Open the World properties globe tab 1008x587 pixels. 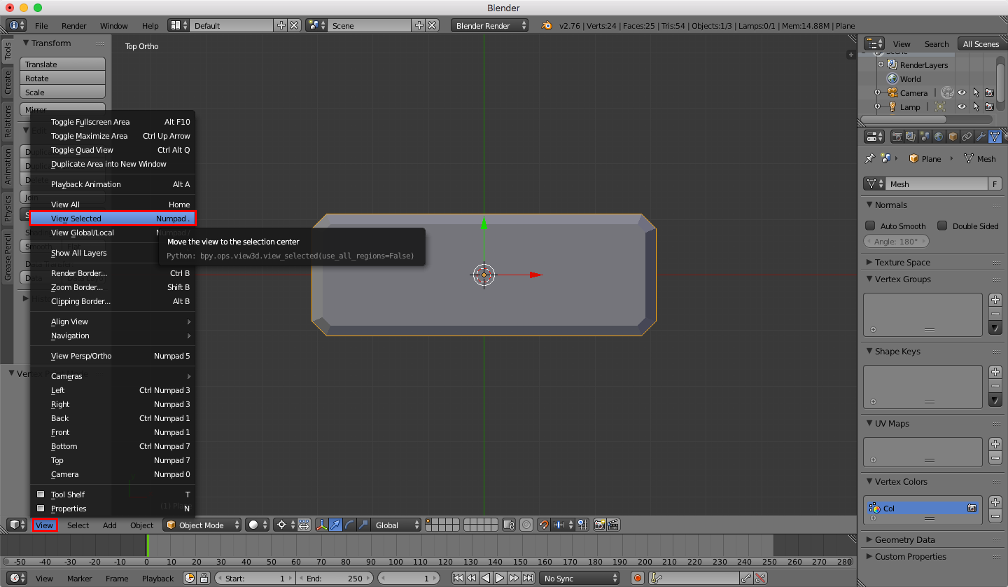pos(939,137)
